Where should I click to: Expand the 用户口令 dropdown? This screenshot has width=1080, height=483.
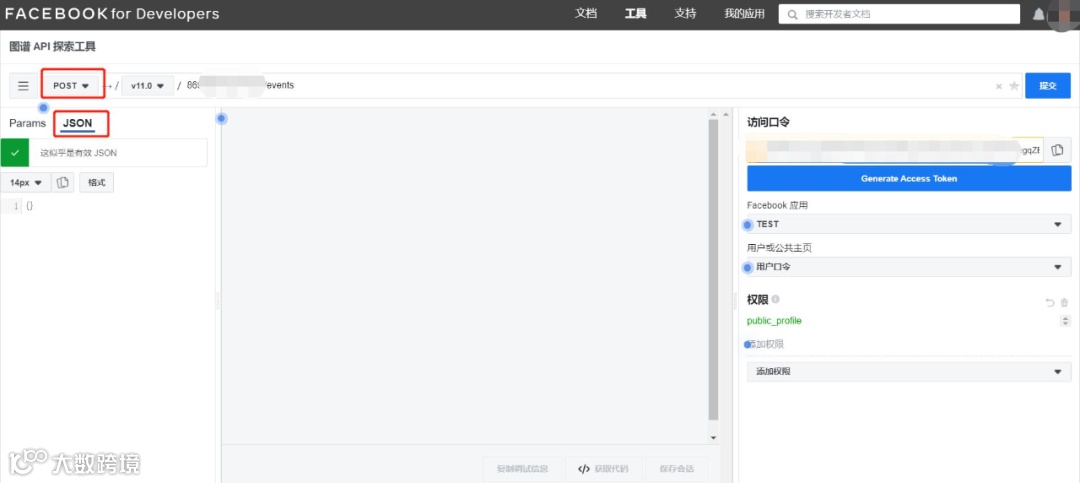tap(908, 267)
